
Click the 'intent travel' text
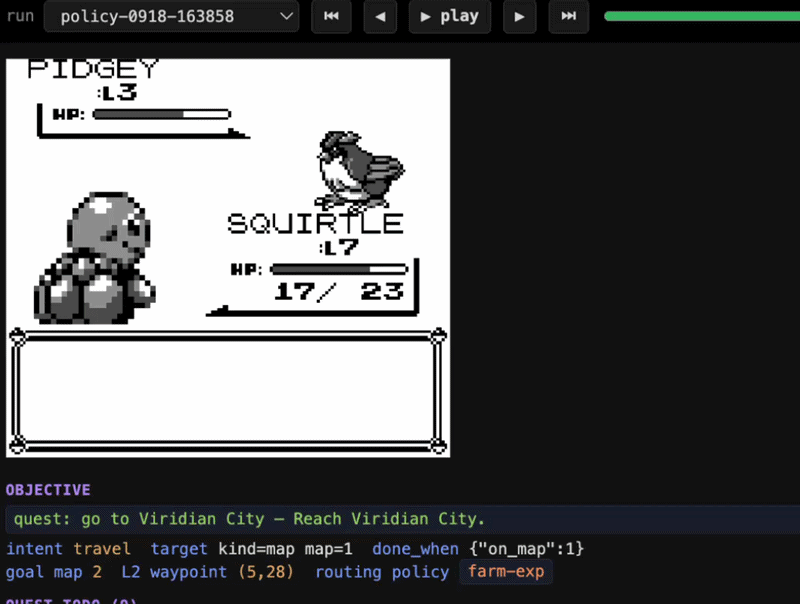[68, 549]
